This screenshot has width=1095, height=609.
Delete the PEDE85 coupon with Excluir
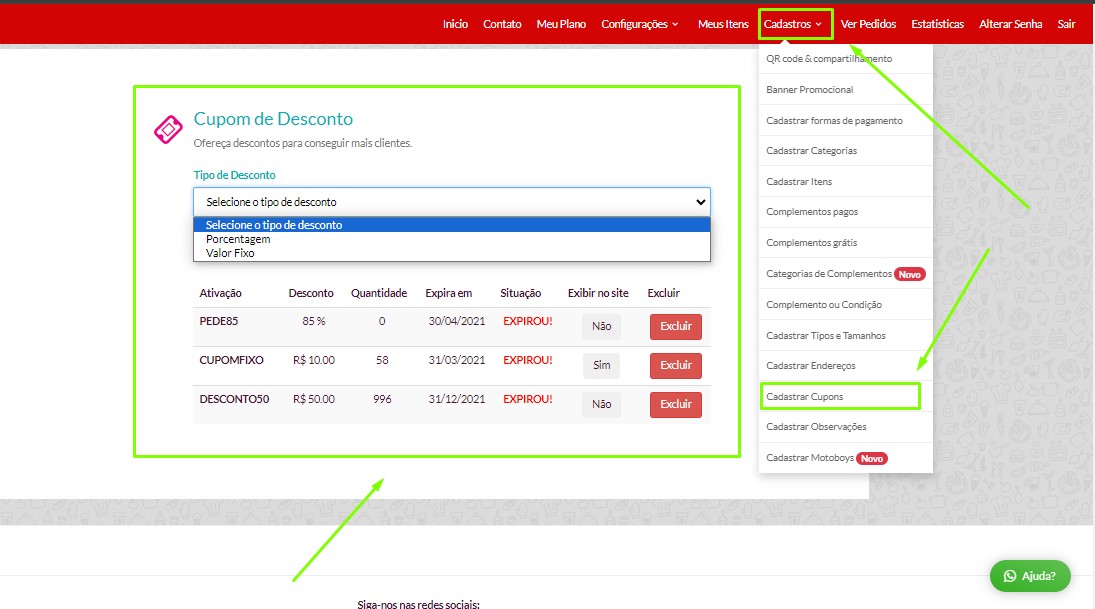[676, 327]
